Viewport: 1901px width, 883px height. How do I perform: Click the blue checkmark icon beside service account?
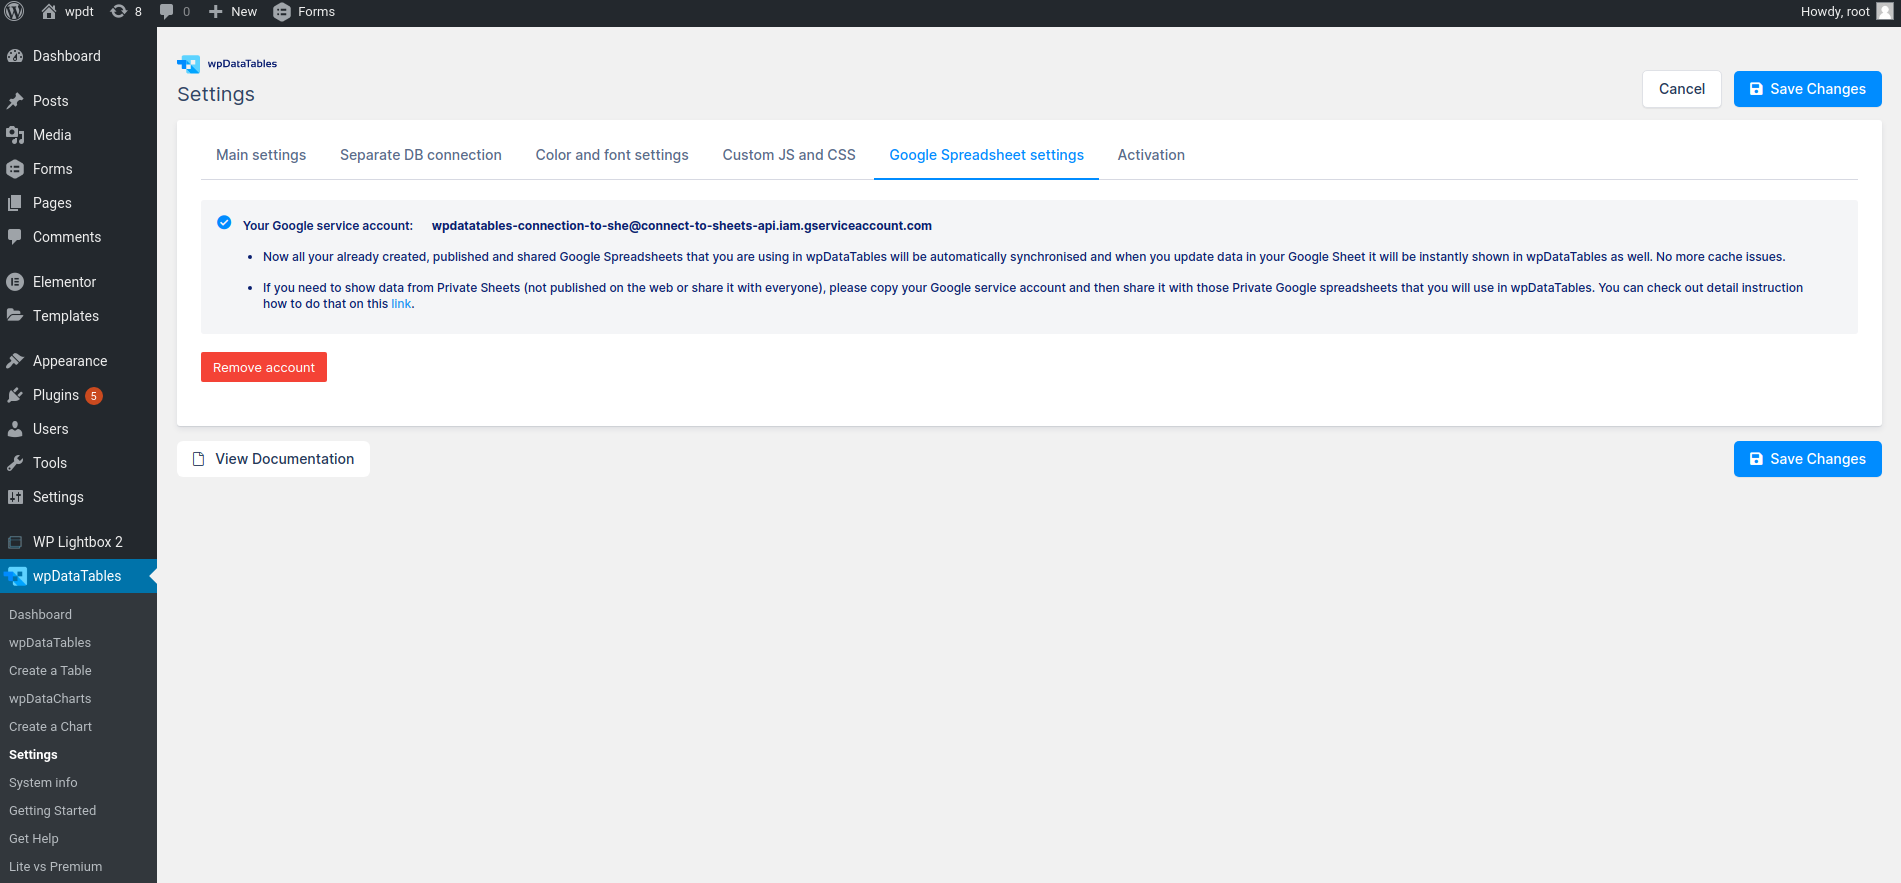coord(224,222)
